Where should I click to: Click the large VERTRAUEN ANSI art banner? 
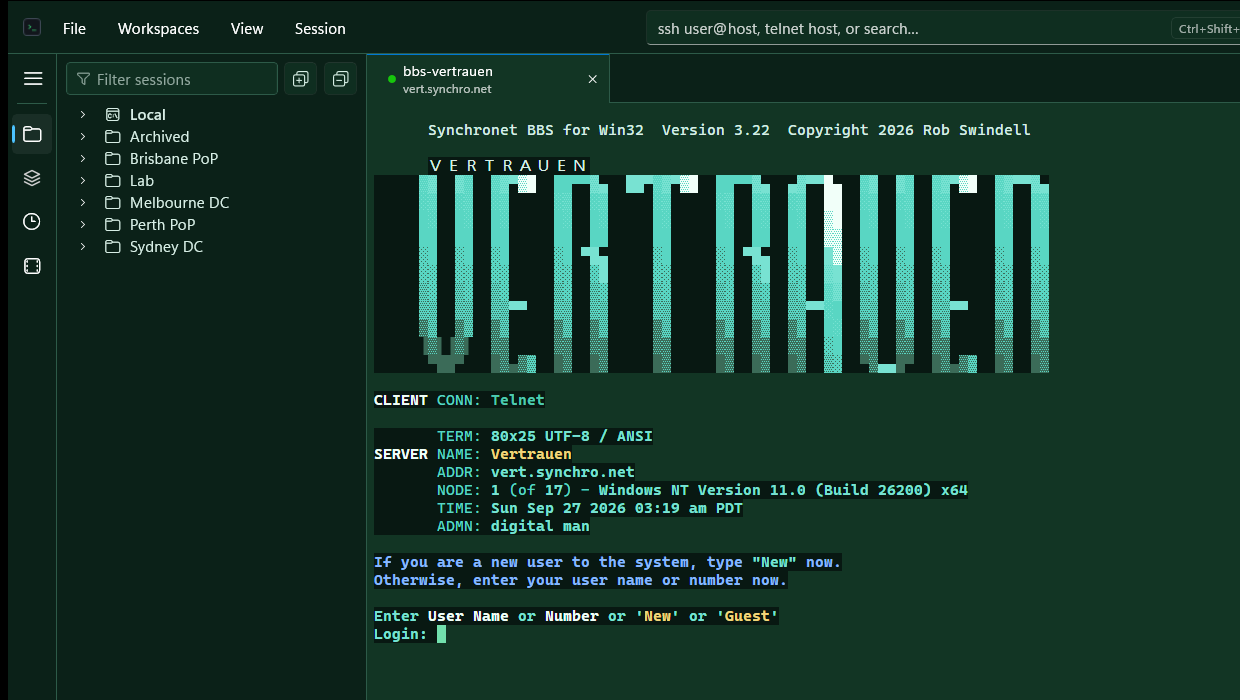(x=711, y=274)
